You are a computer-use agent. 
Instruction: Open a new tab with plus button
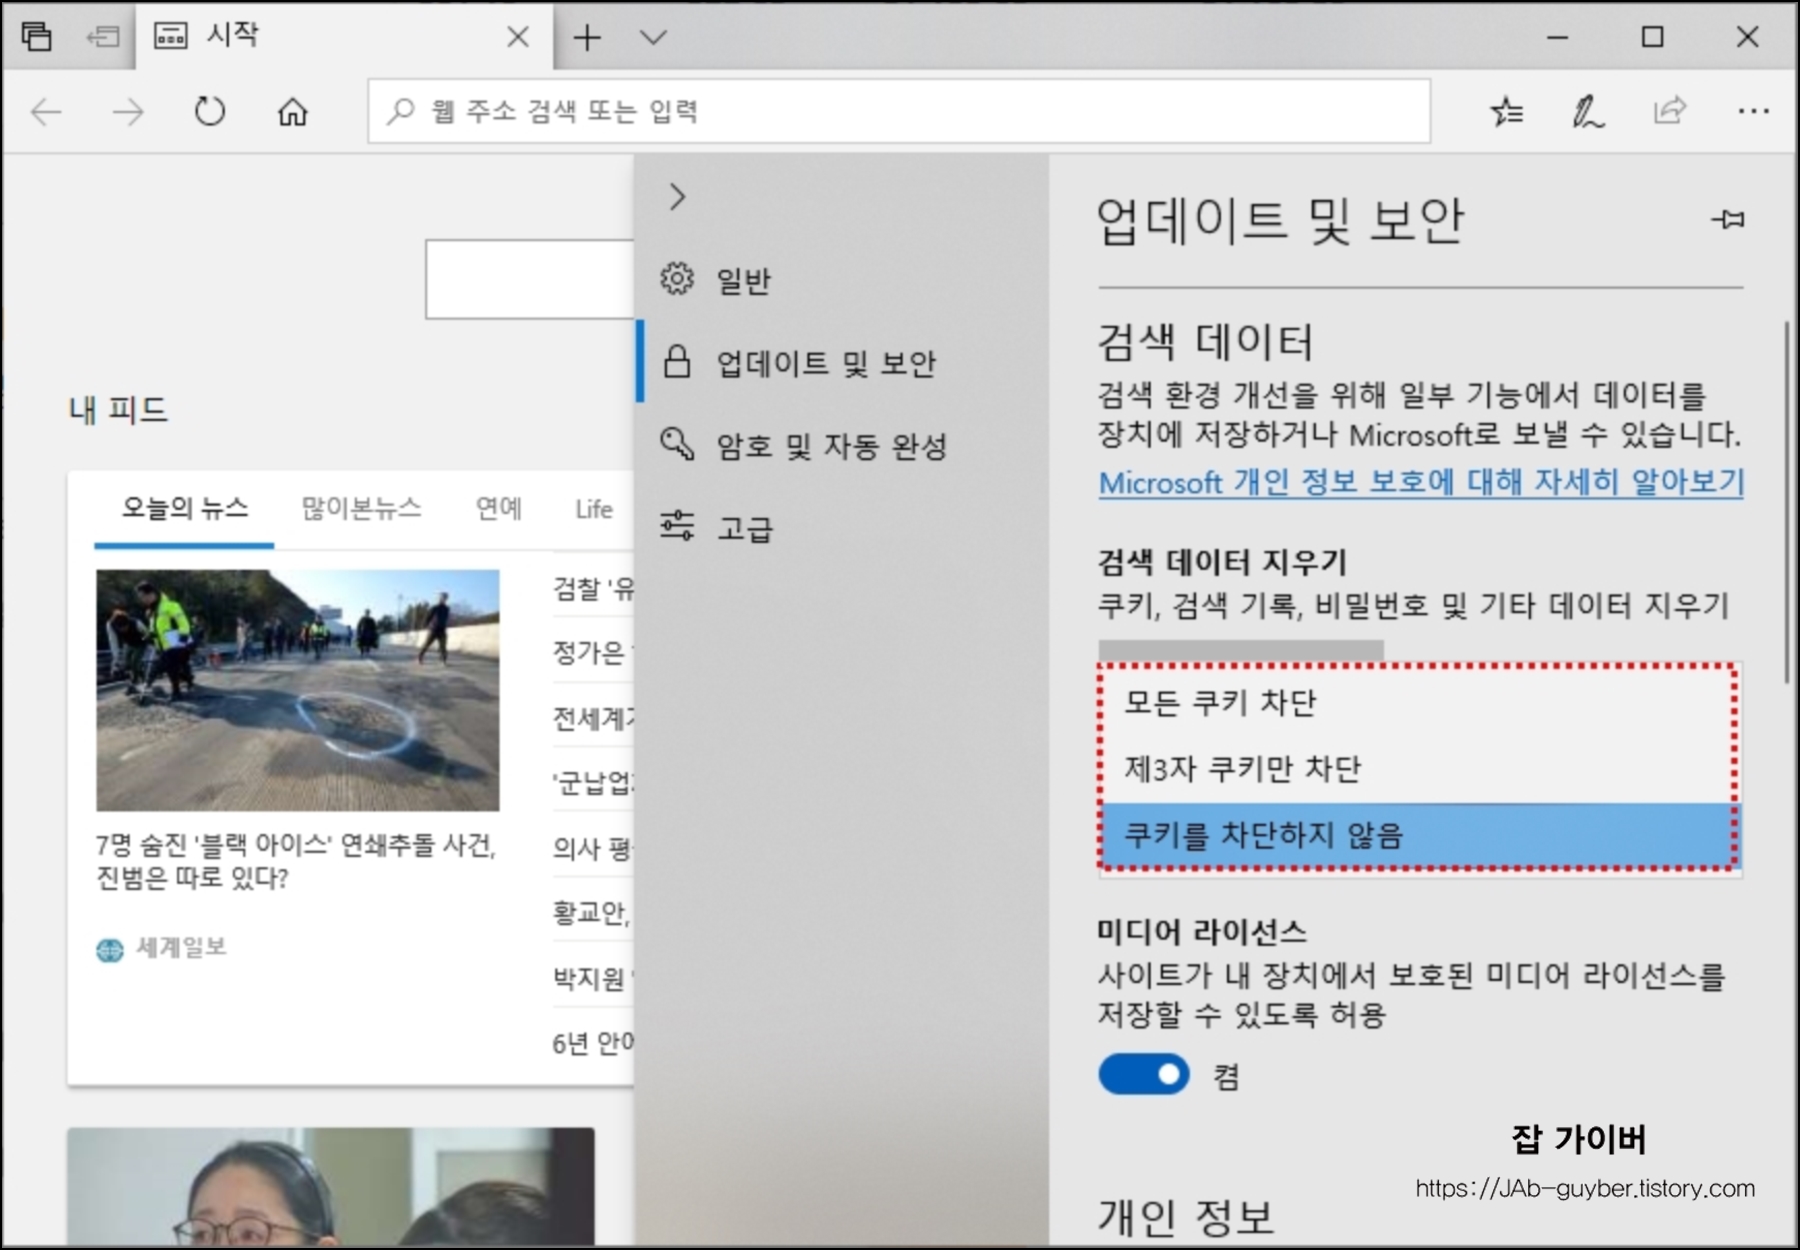(x=587, y=37)
